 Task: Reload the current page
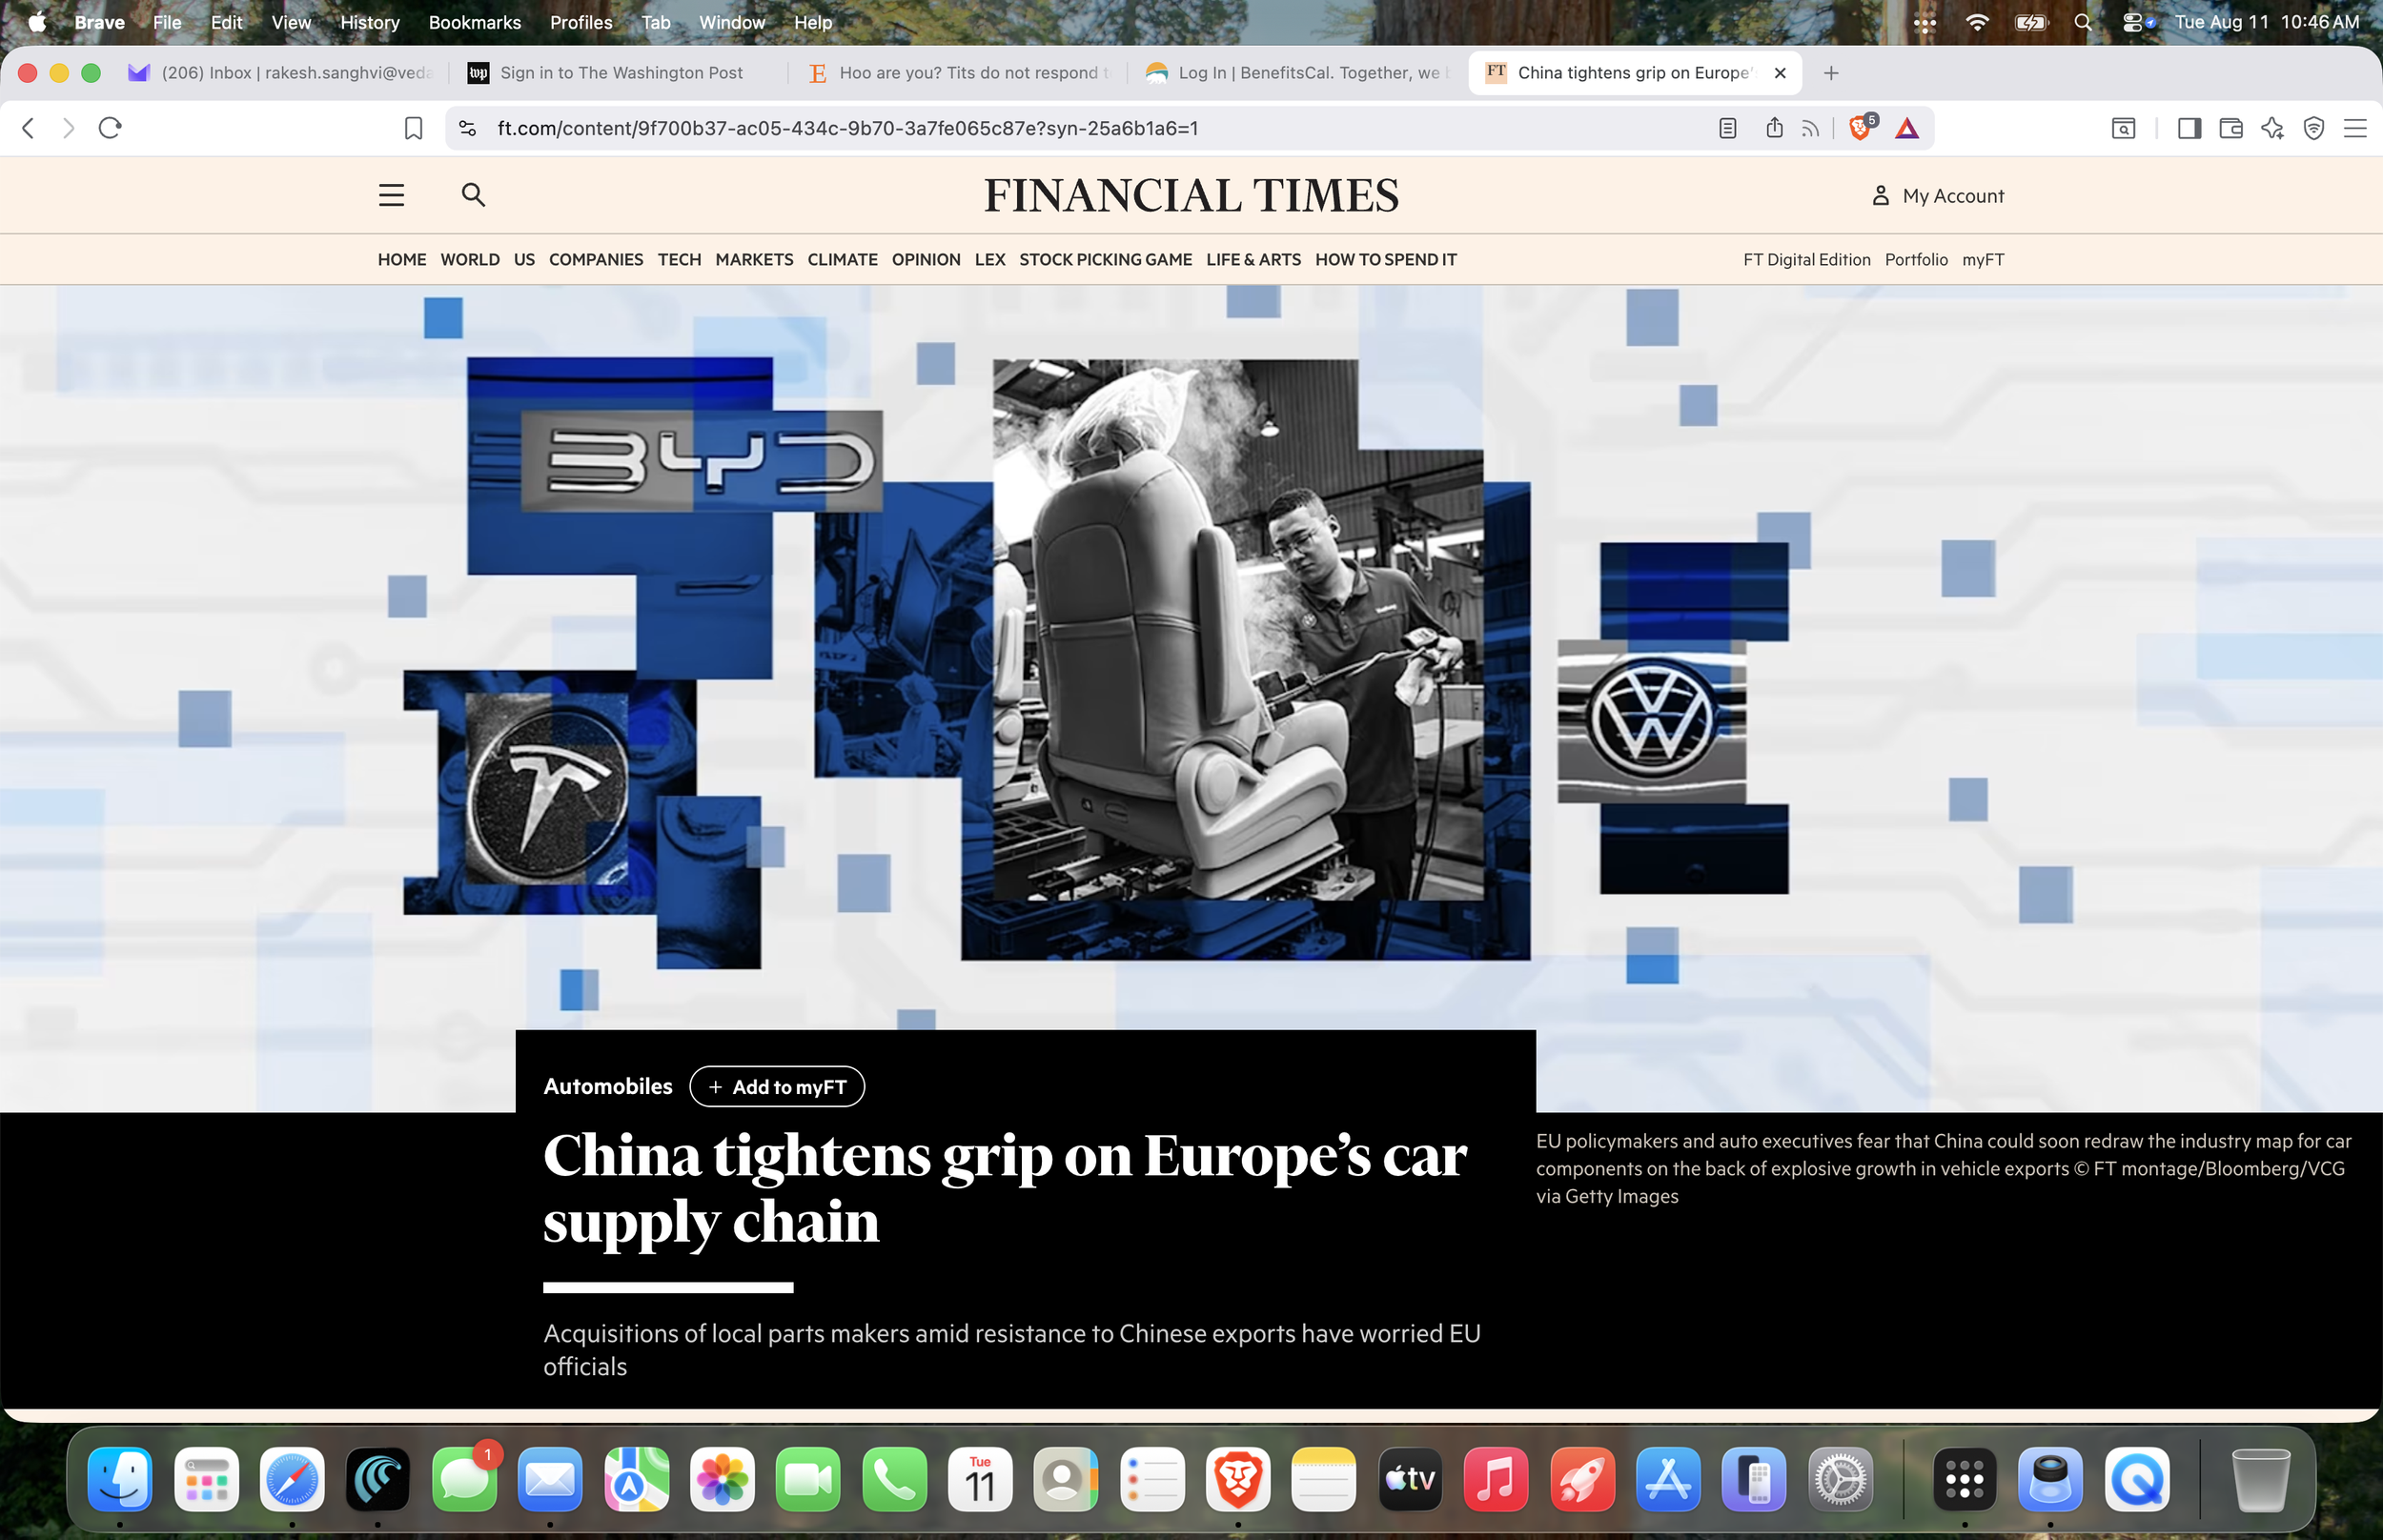tap(110, 128)
